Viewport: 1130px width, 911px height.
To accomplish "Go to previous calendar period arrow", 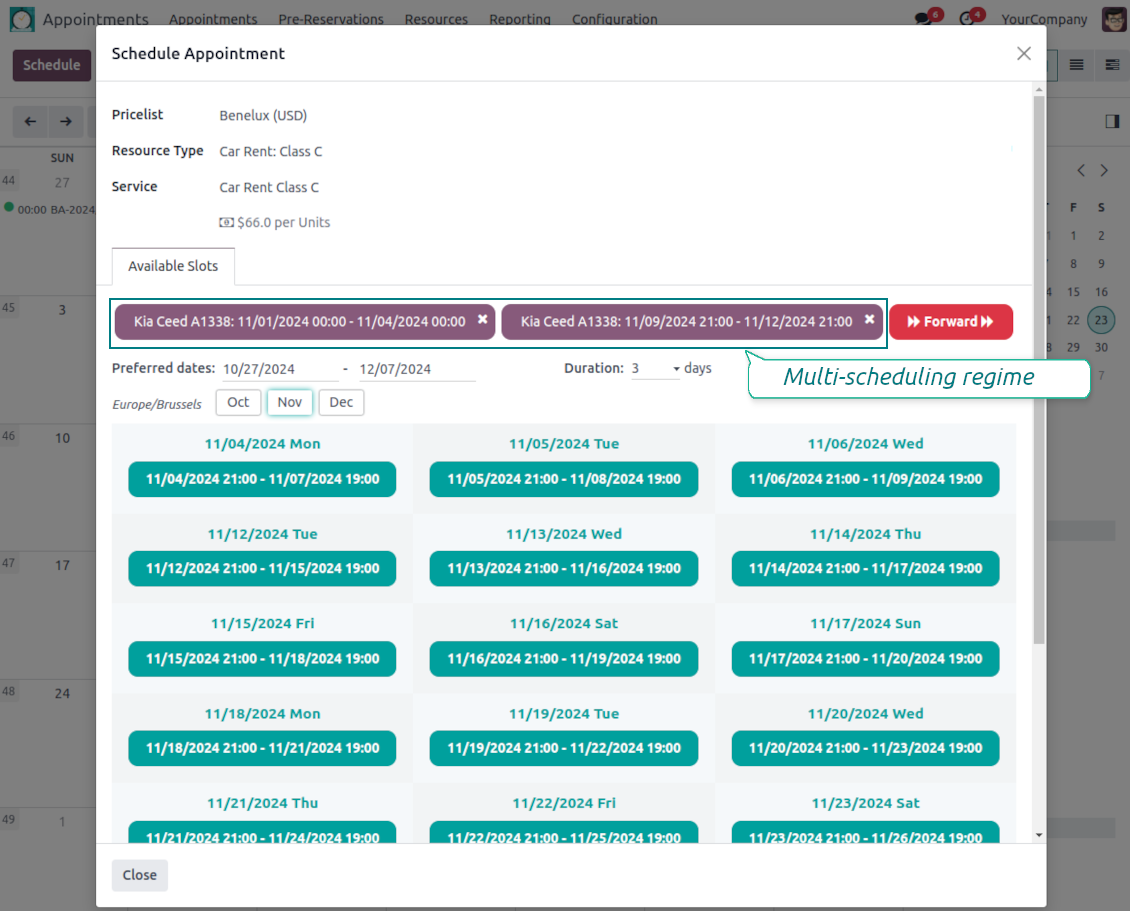I will pyautogui.click(x=31, y=121).
